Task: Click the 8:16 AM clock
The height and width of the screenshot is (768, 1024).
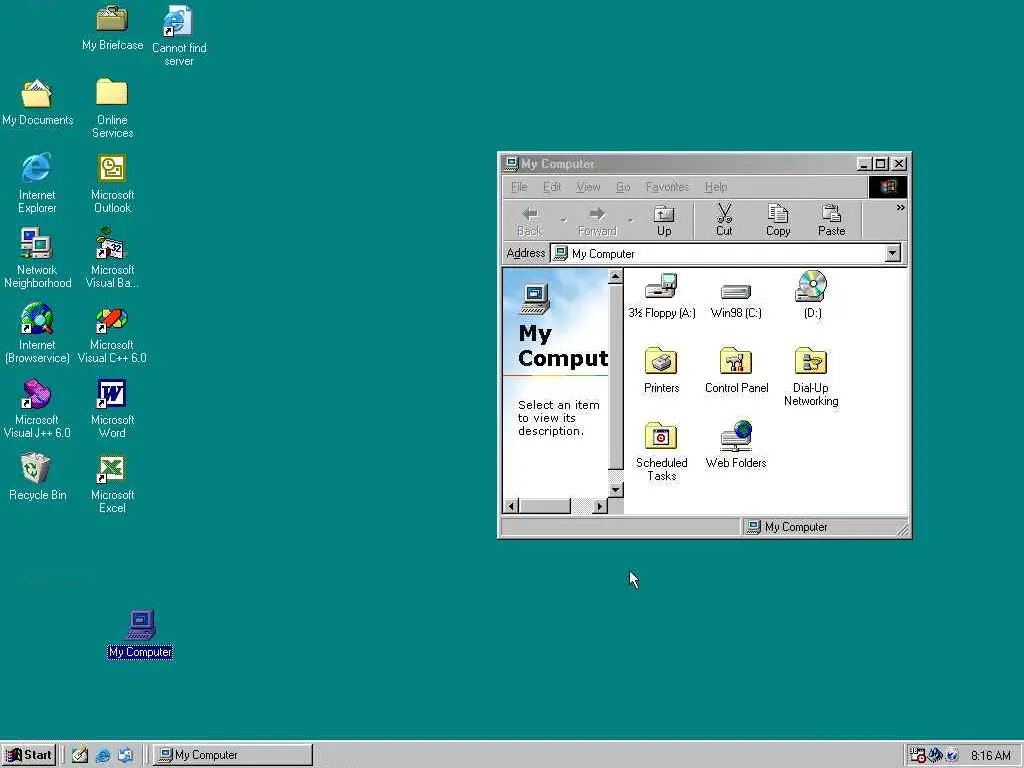Action: tap(991, 756)
